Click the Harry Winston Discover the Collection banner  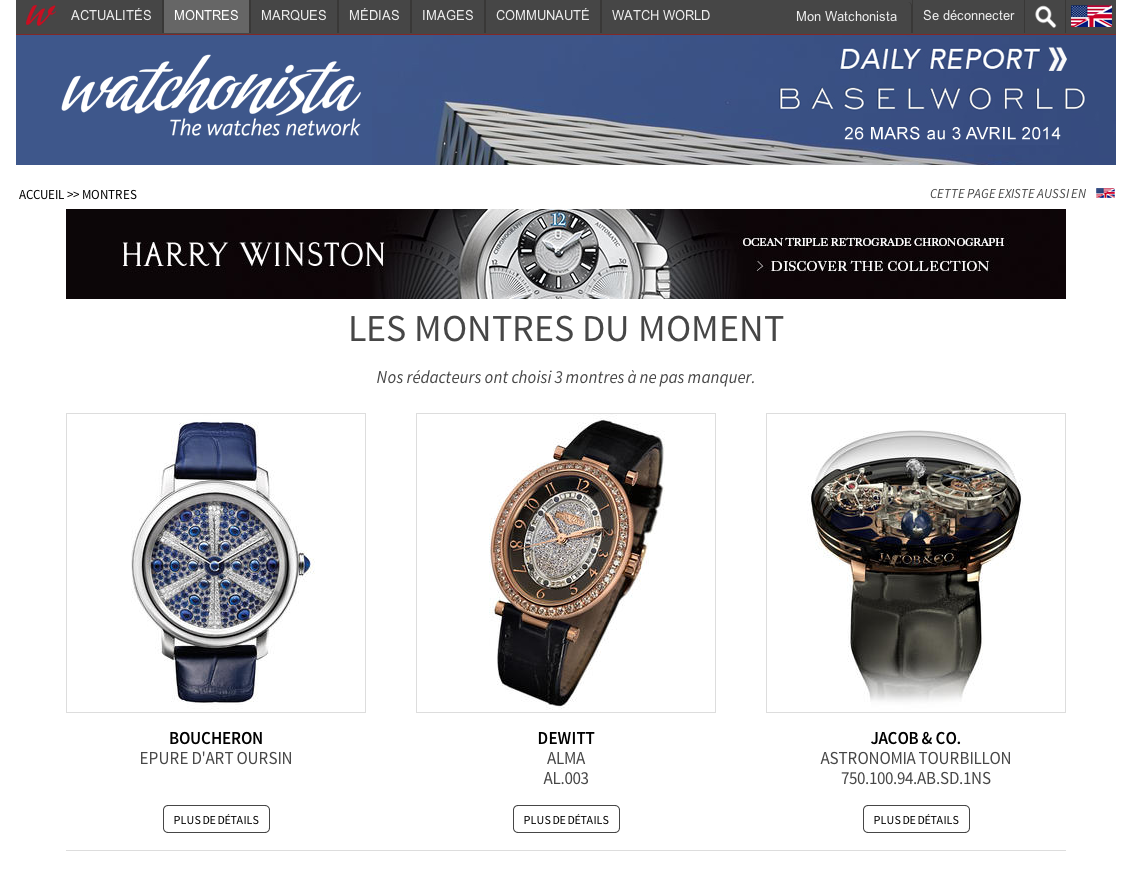click(x=566, y=254)
